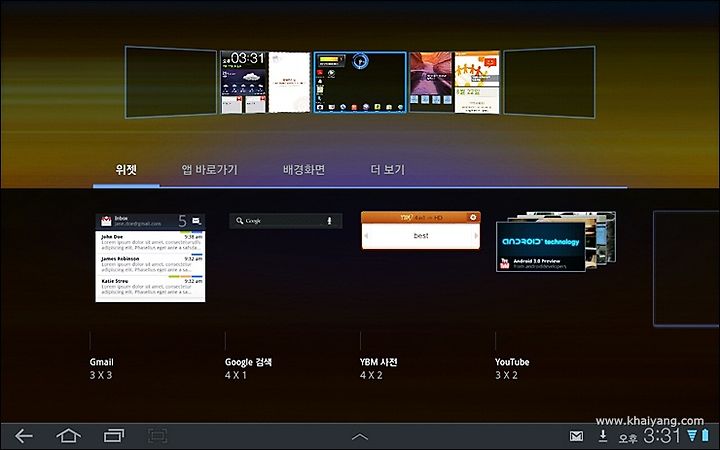720x450 pixels.
Task: Click the YouTube widget label
Action: click(x=512, y=362)
